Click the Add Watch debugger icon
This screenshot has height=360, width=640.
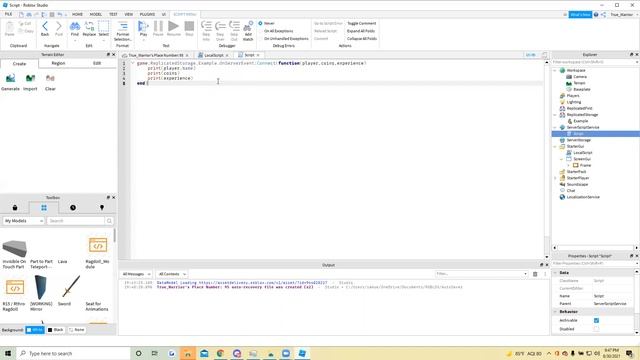click(x=248, y=31)
